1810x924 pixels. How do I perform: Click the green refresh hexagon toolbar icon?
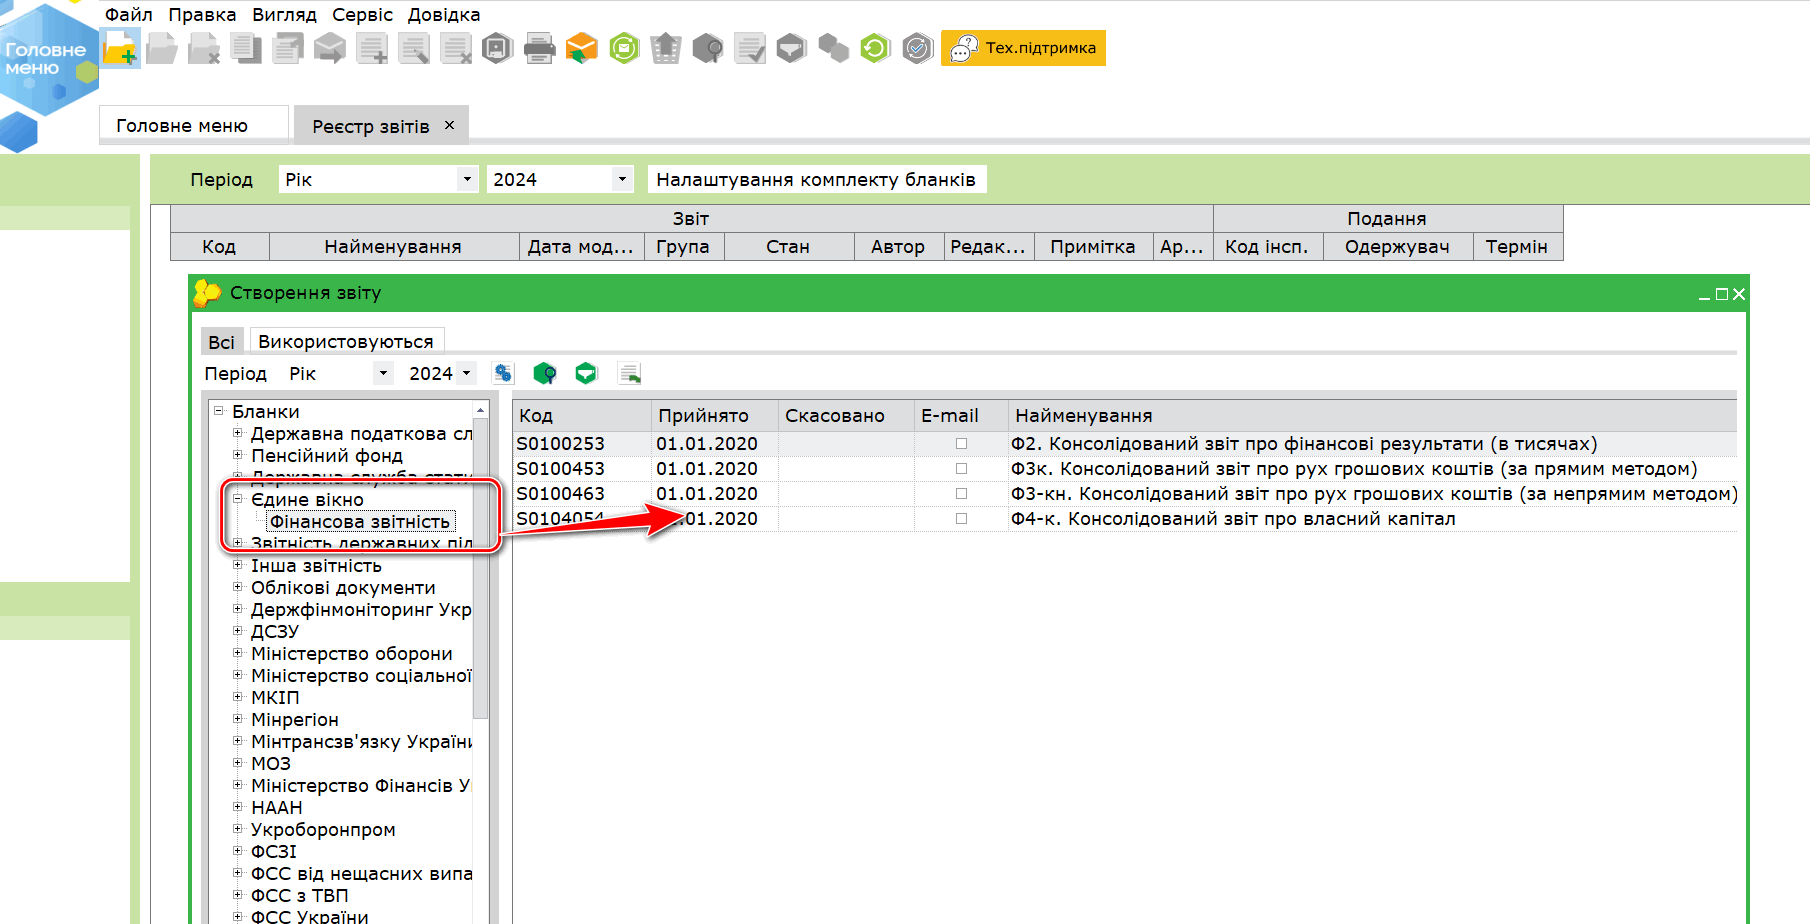click(x=875, y=48)
